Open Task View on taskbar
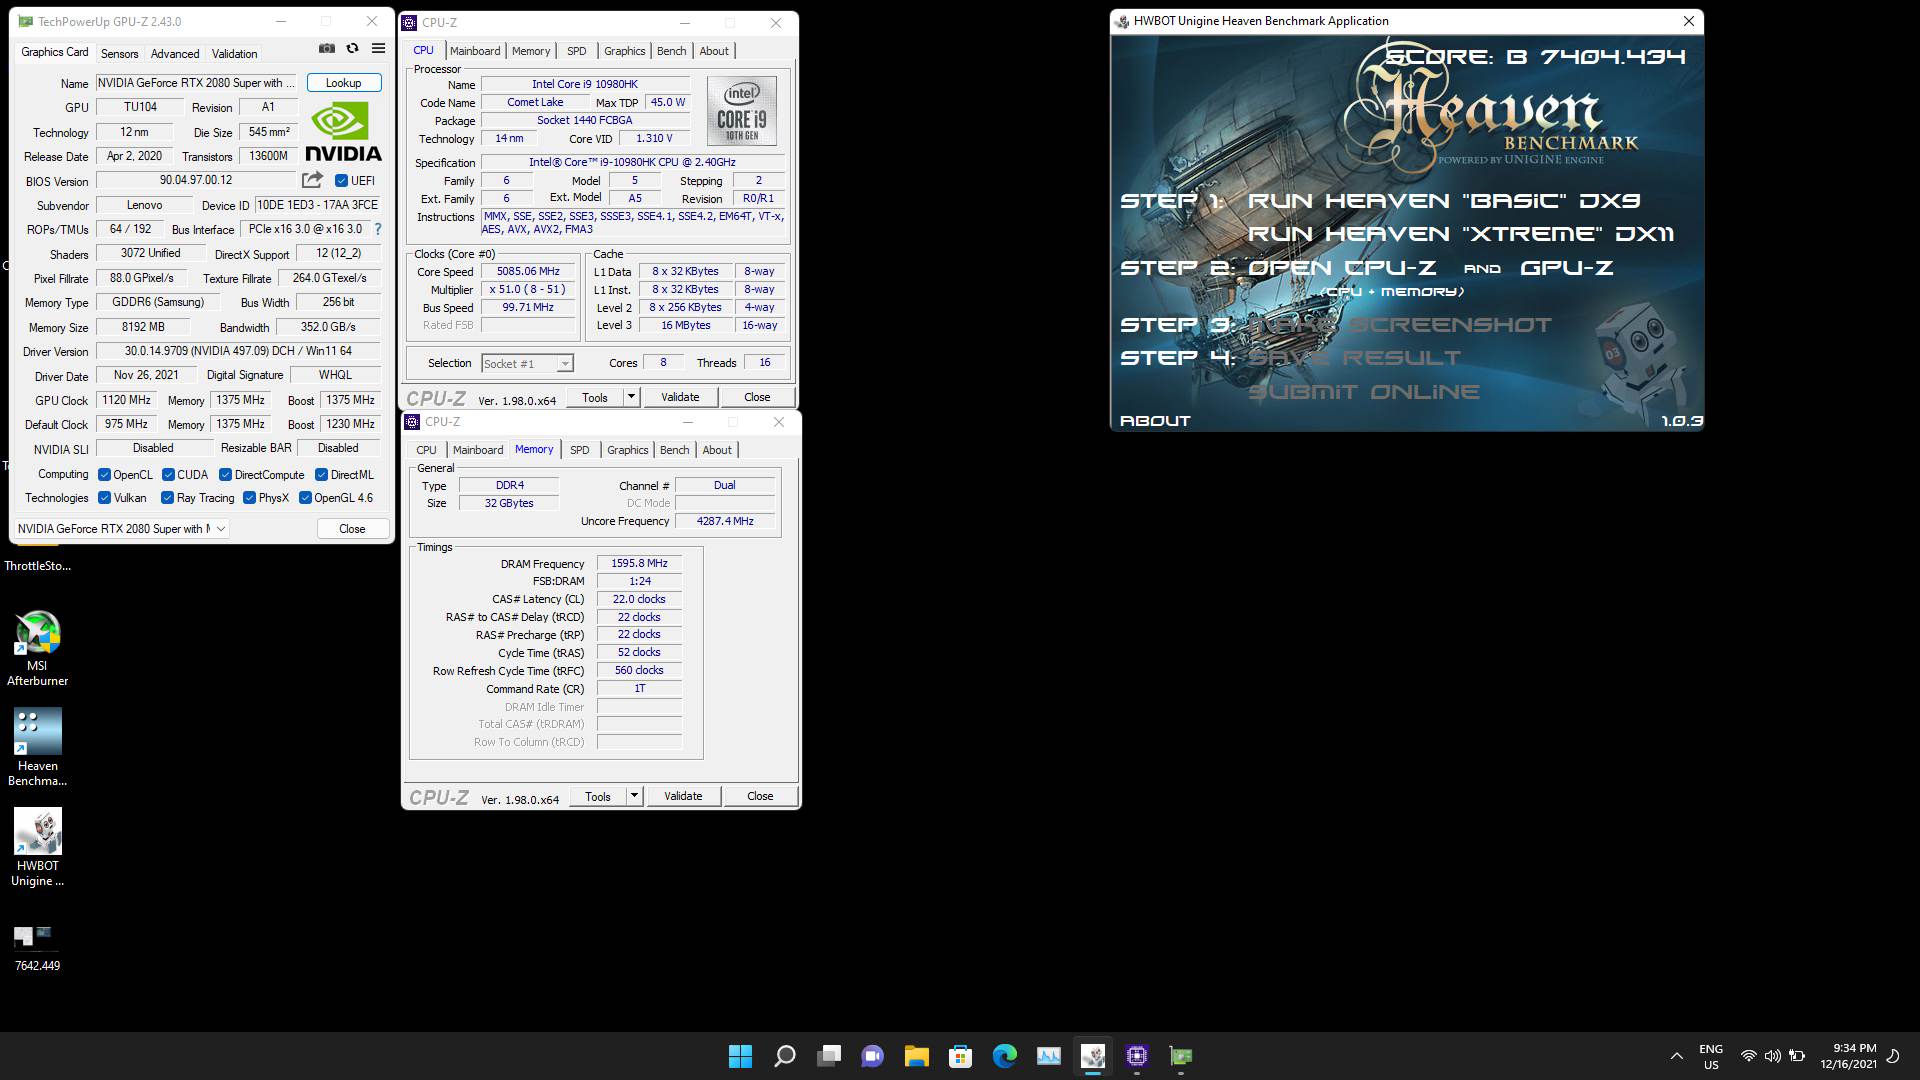The height and width of the screenshot is (1080, 1920). 829,1056
